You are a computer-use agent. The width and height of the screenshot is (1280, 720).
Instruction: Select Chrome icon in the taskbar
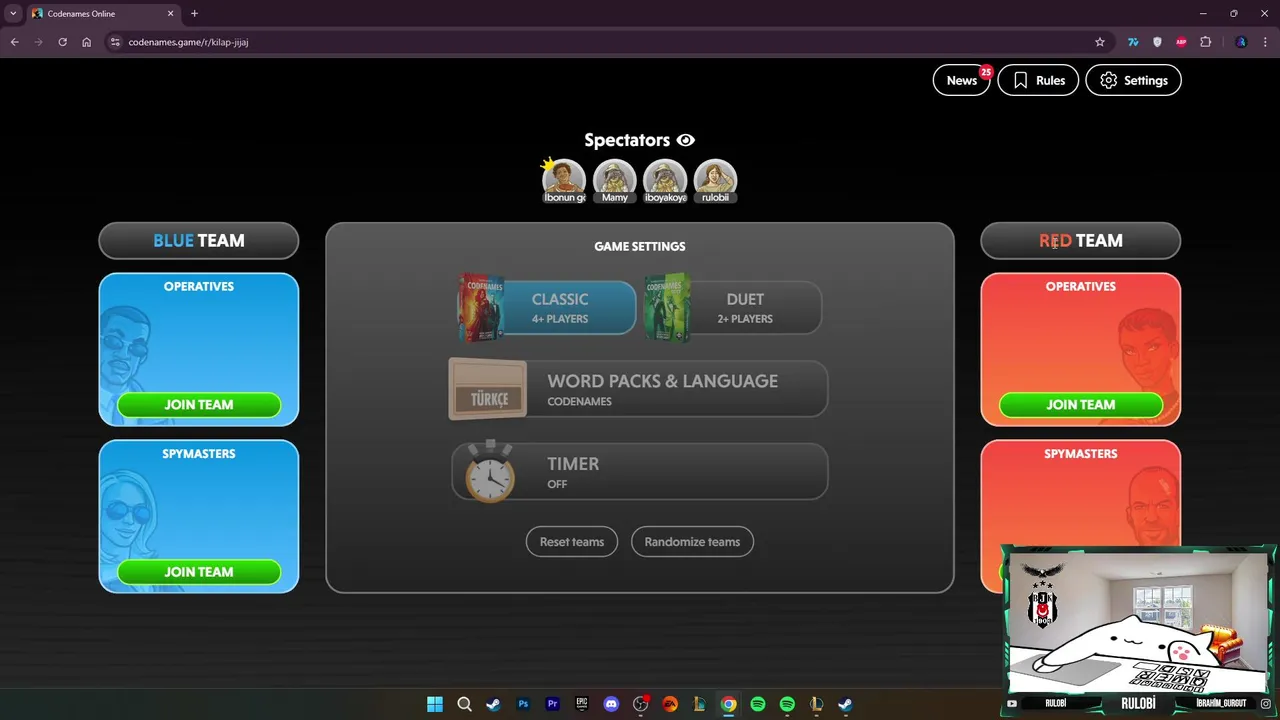(x=729, y=704)
